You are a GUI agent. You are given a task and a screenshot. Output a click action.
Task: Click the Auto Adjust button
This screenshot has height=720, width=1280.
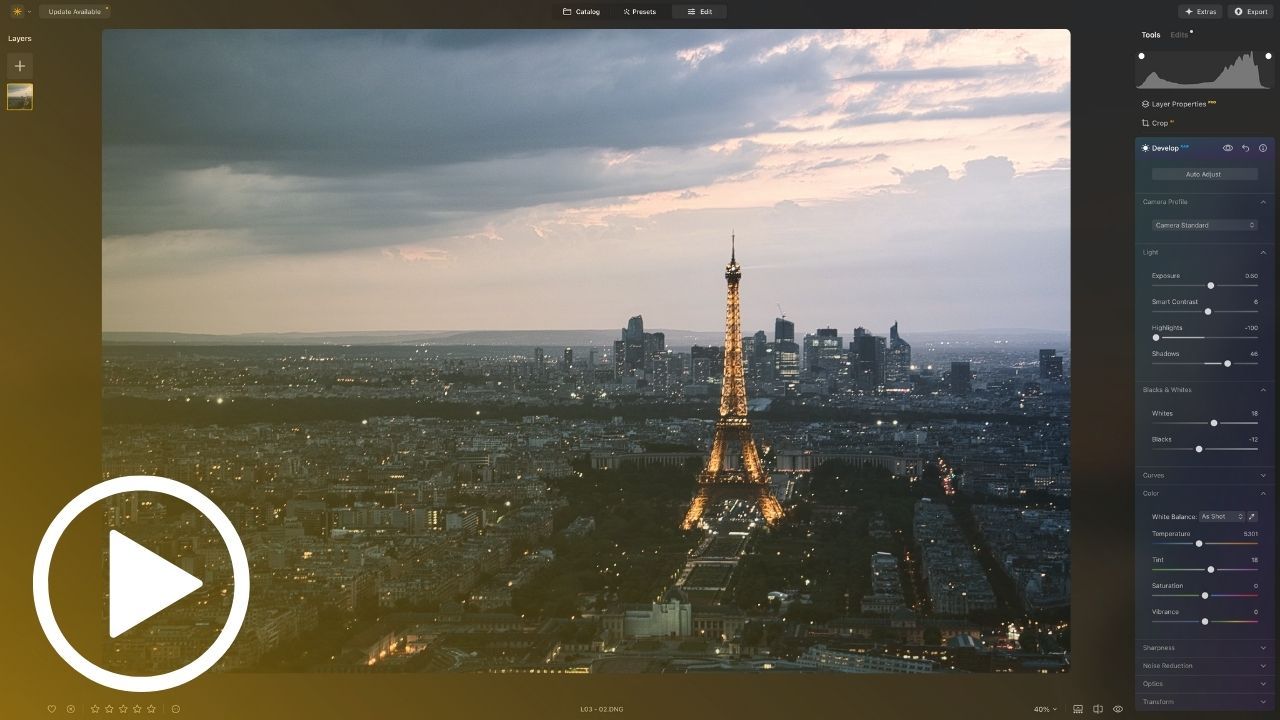coord(1204,174)
